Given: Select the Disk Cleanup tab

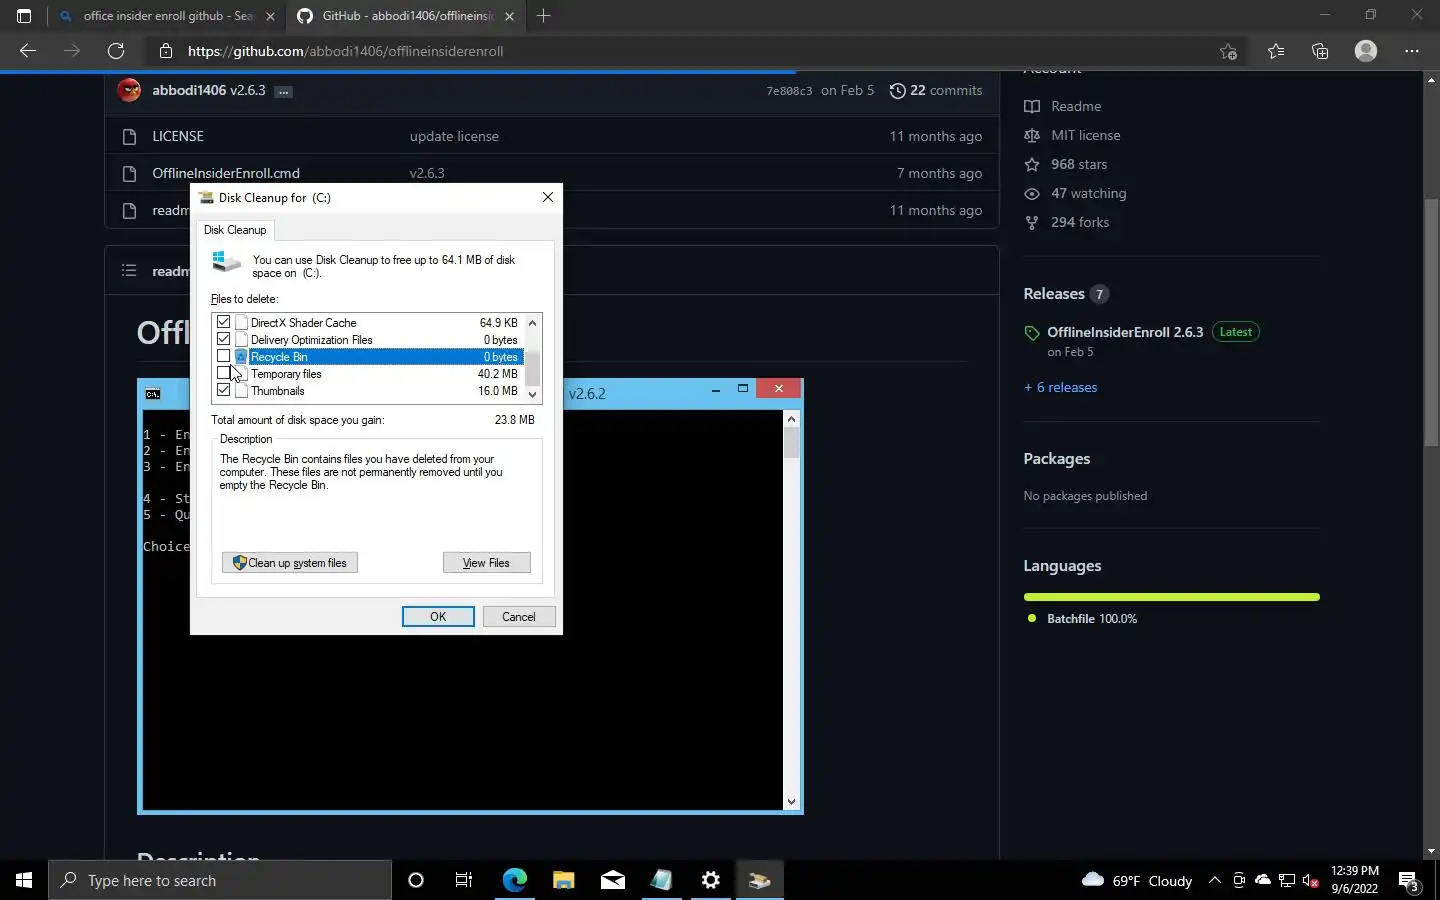Looking at the screenshot, I should click(235, 230).
